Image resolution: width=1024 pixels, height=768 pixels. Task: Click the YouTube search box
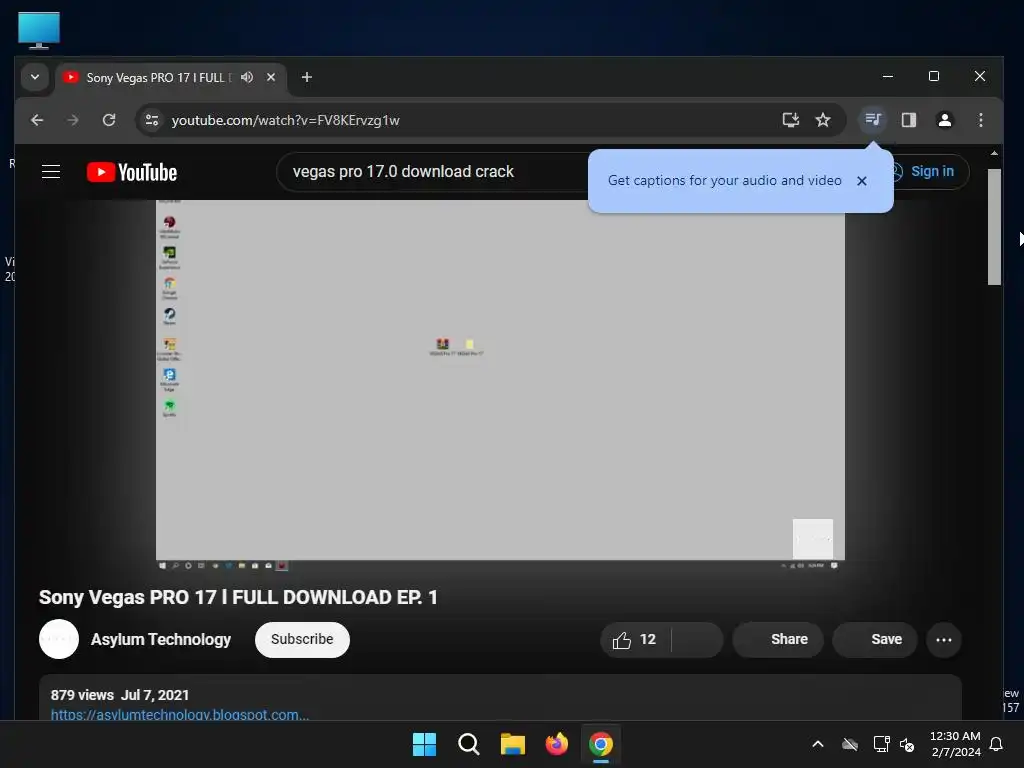coord(434,172)
